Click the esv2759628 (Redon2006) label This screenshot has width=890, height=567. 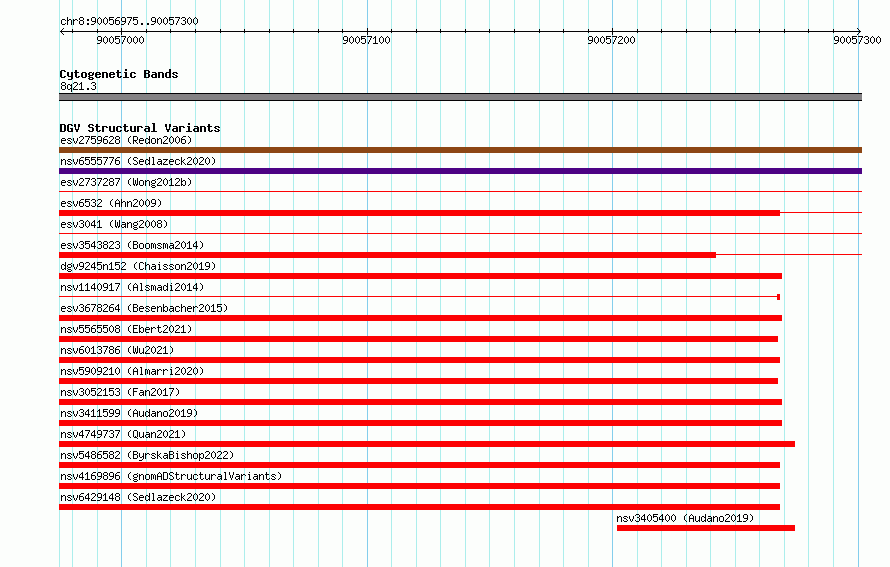click(x=126, y=140)
